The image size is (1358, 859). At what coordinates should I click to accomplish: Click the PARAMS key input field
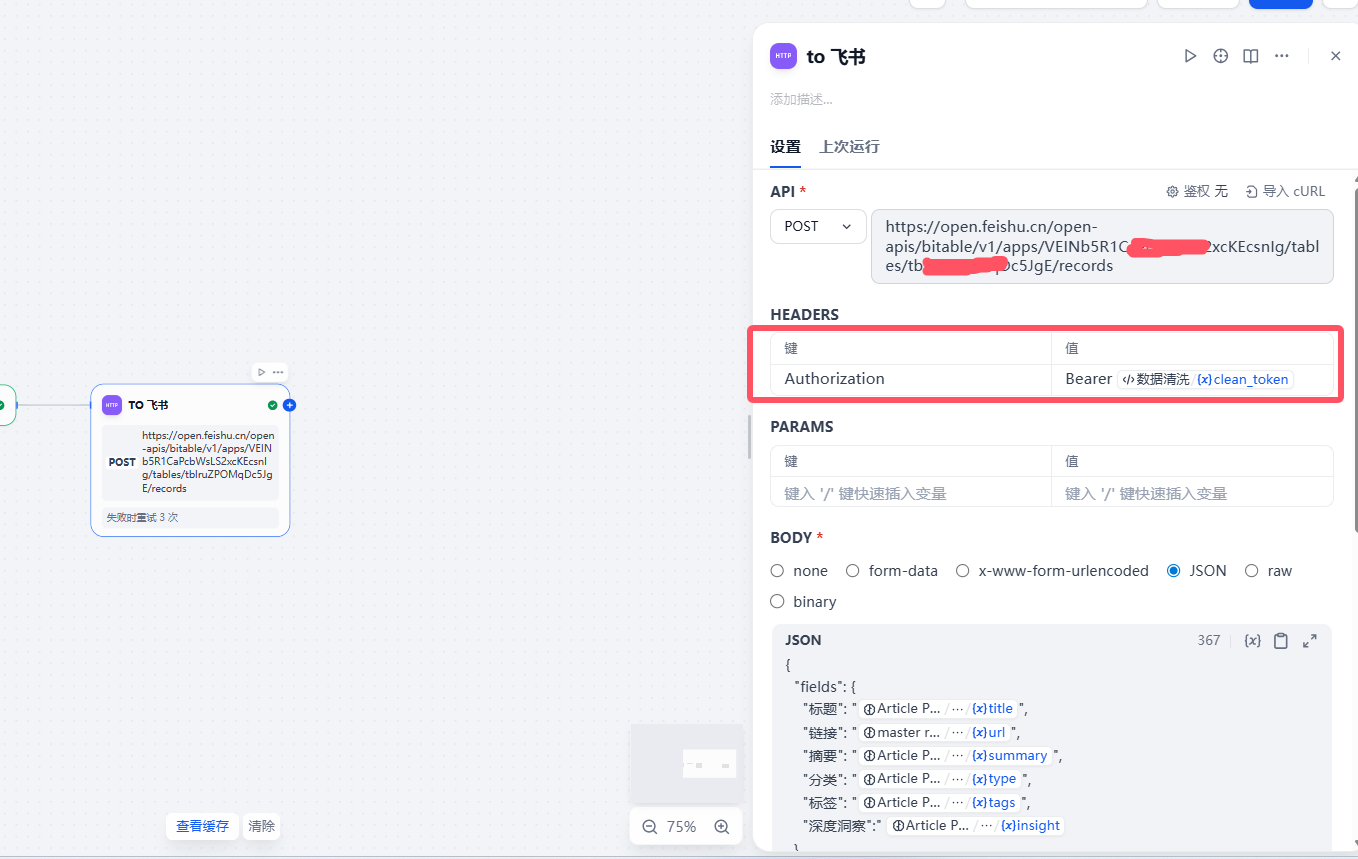(911, 493)
